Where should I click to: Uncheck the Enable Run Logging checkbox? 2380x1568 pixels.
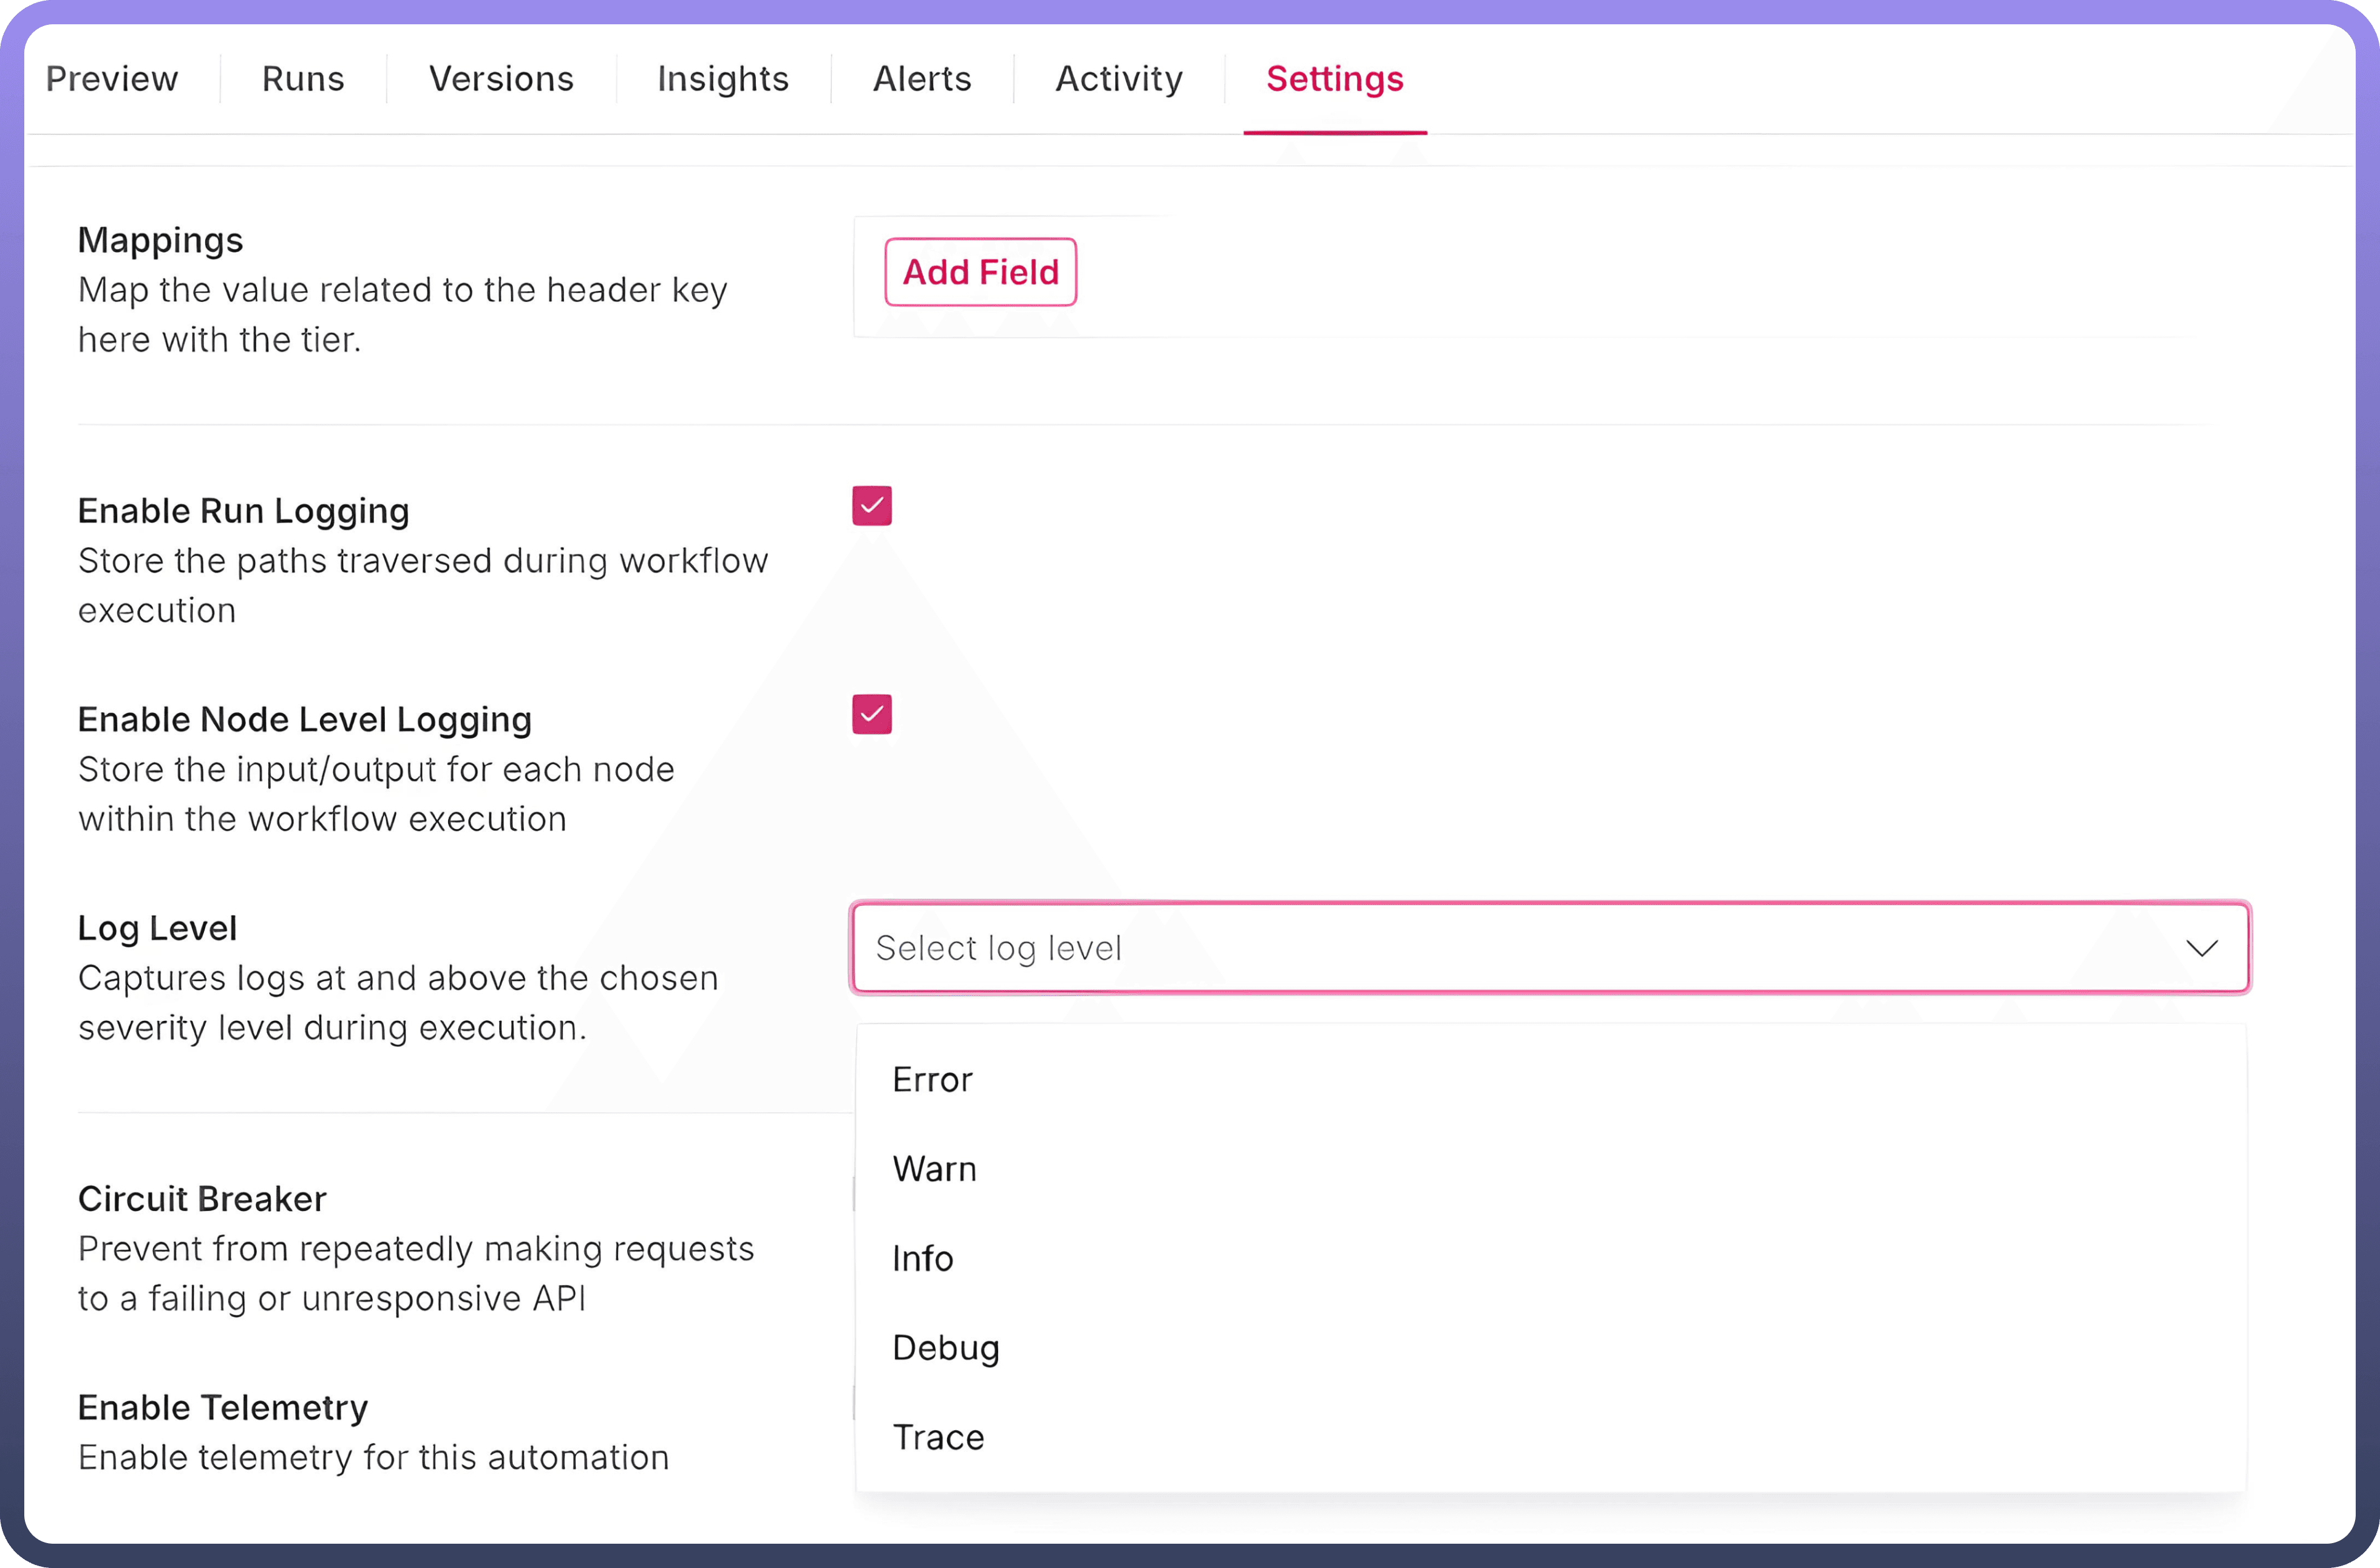[x=872, y=506]
